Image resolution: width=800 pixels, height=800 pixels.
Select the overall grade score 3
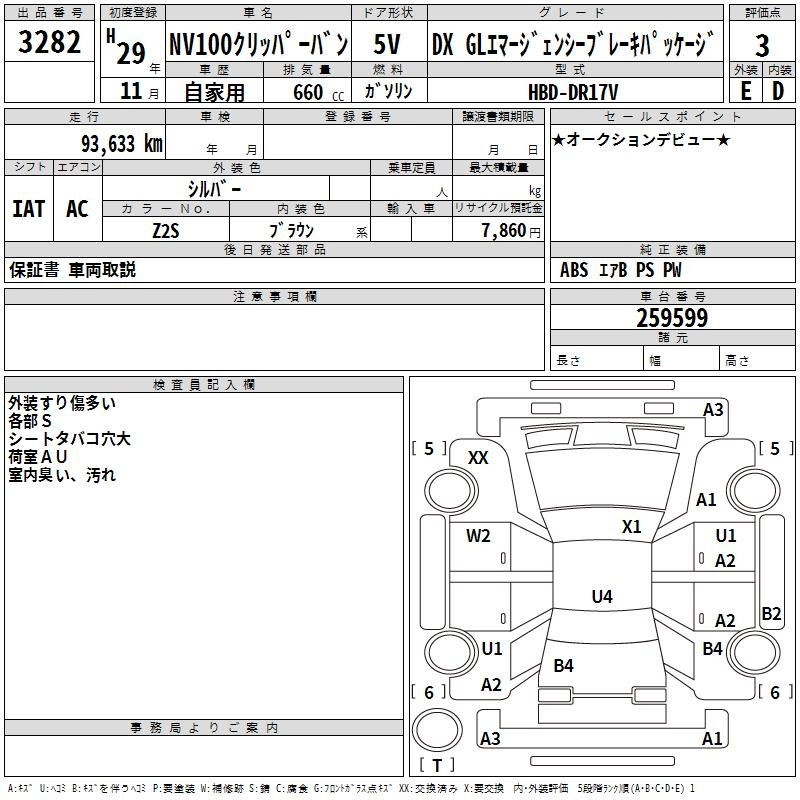(762, 46)
